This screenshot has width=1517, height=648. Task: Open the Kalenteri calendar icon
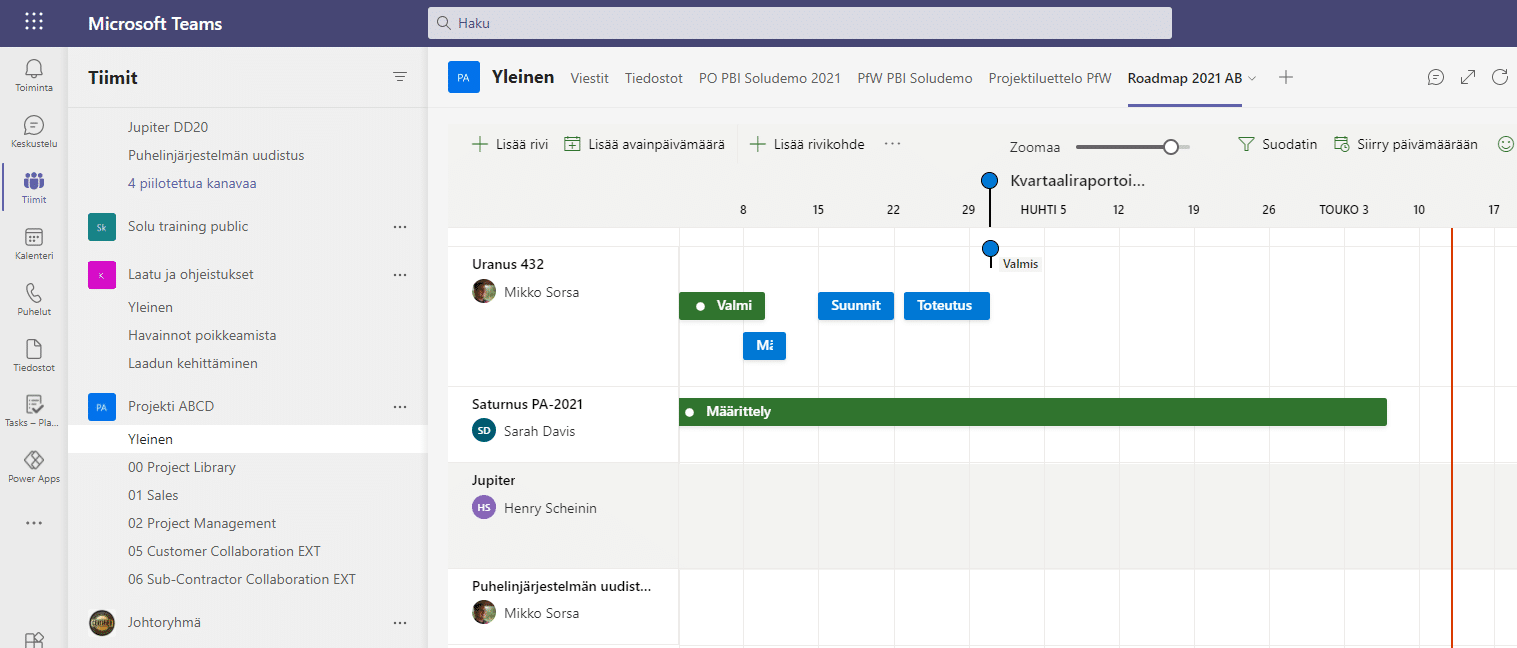tap(34, 238)
